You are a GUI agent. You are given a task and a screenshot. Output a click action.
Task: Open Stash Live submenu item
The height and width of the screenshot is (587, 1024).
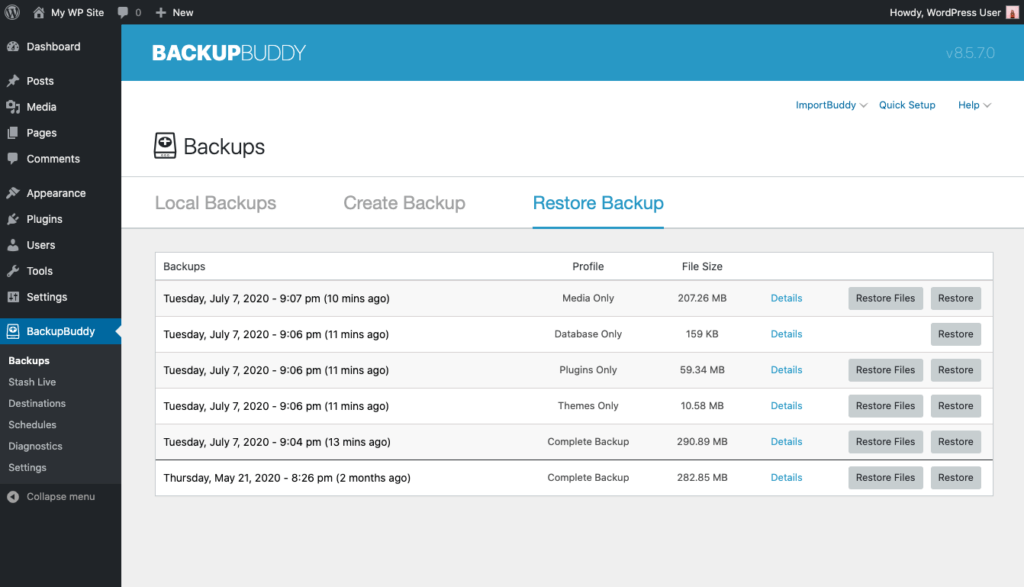[x=32, y=382]
